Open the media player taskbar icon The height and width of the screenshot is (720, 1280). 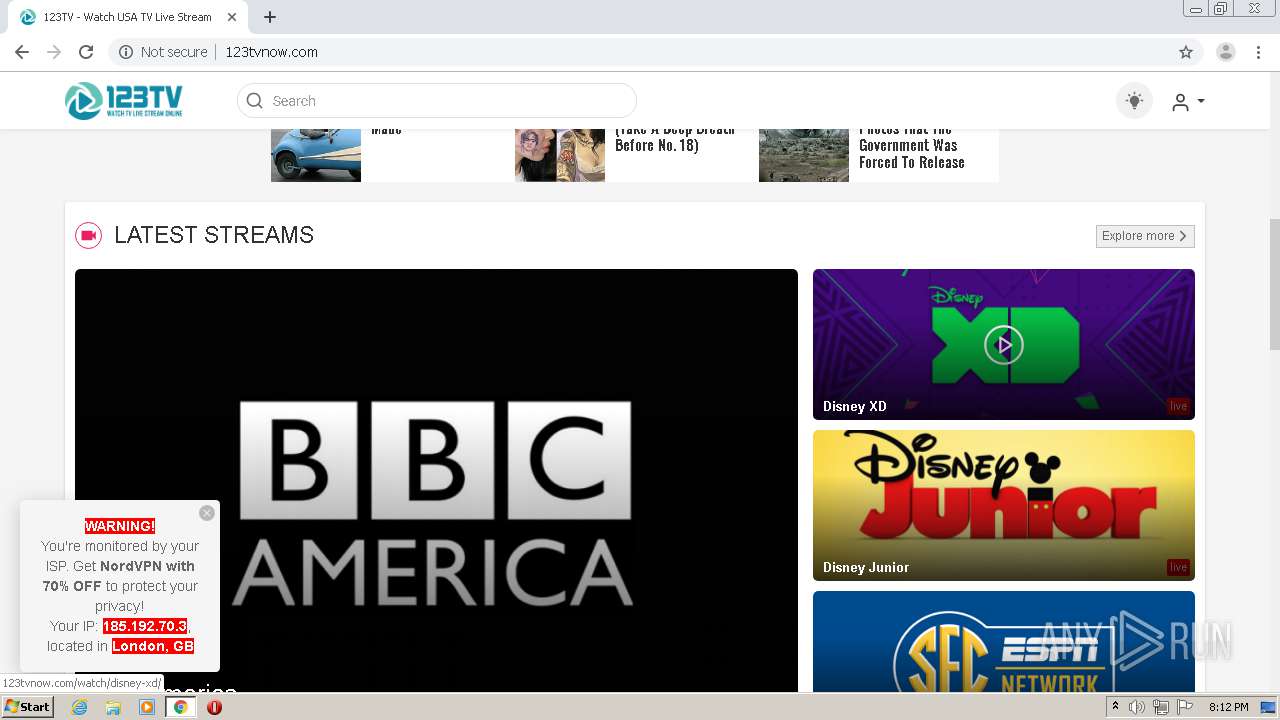click(x=147, y=707)
